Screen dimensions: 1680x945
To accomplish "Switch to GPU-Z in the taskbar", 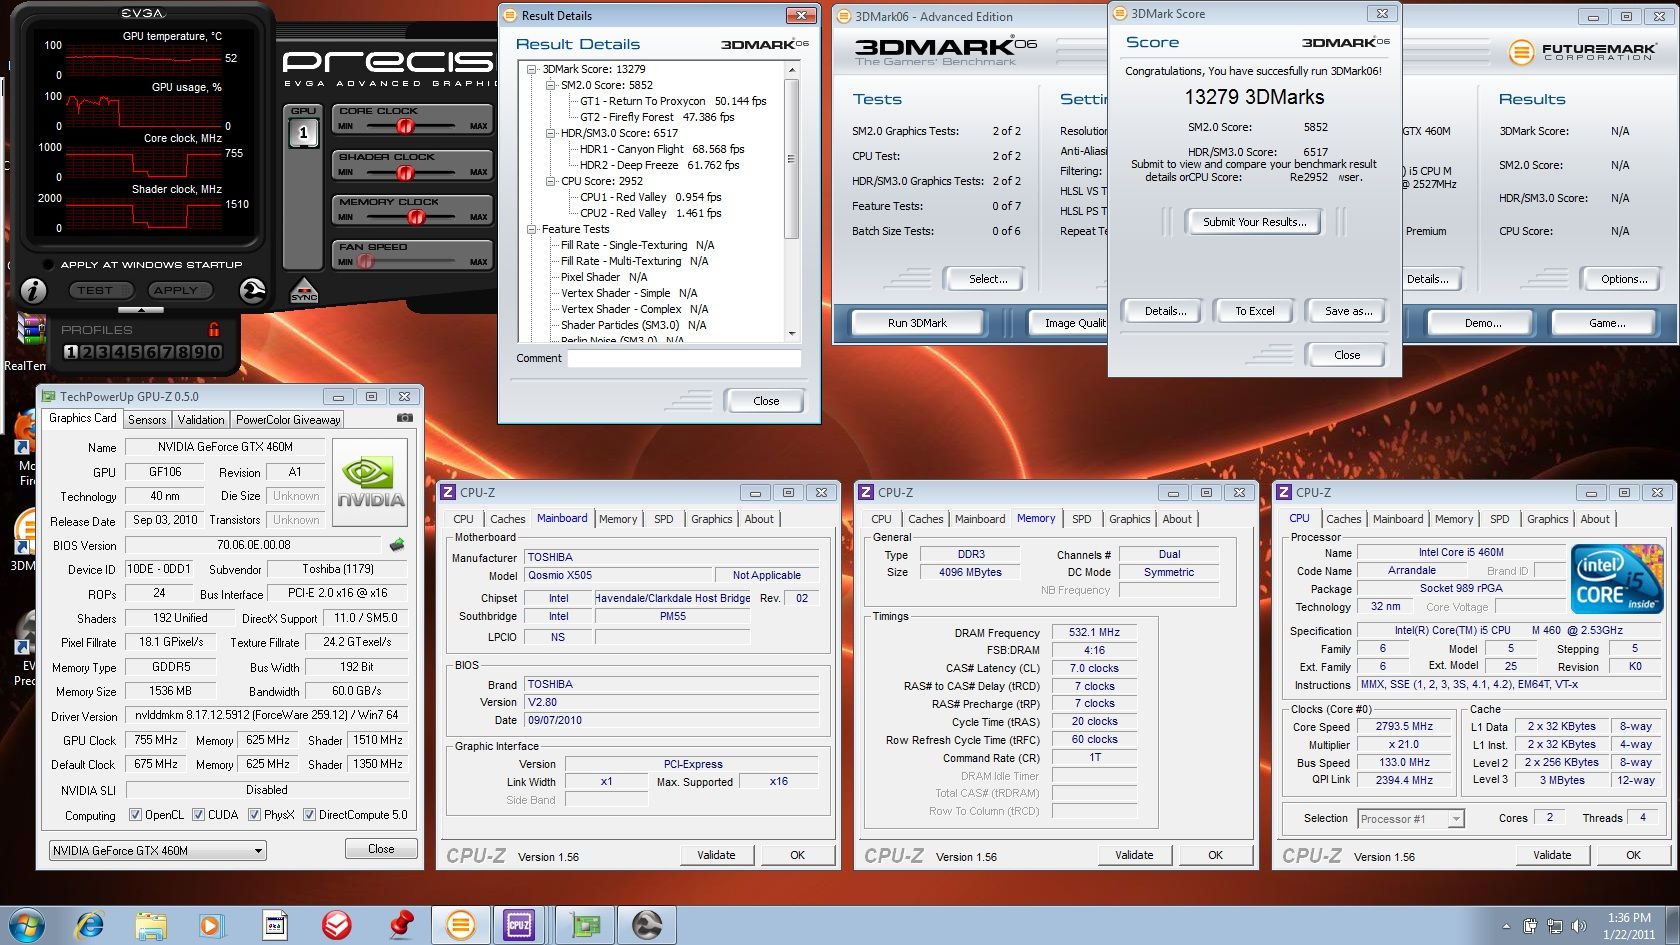I will [x=585, y=925].
